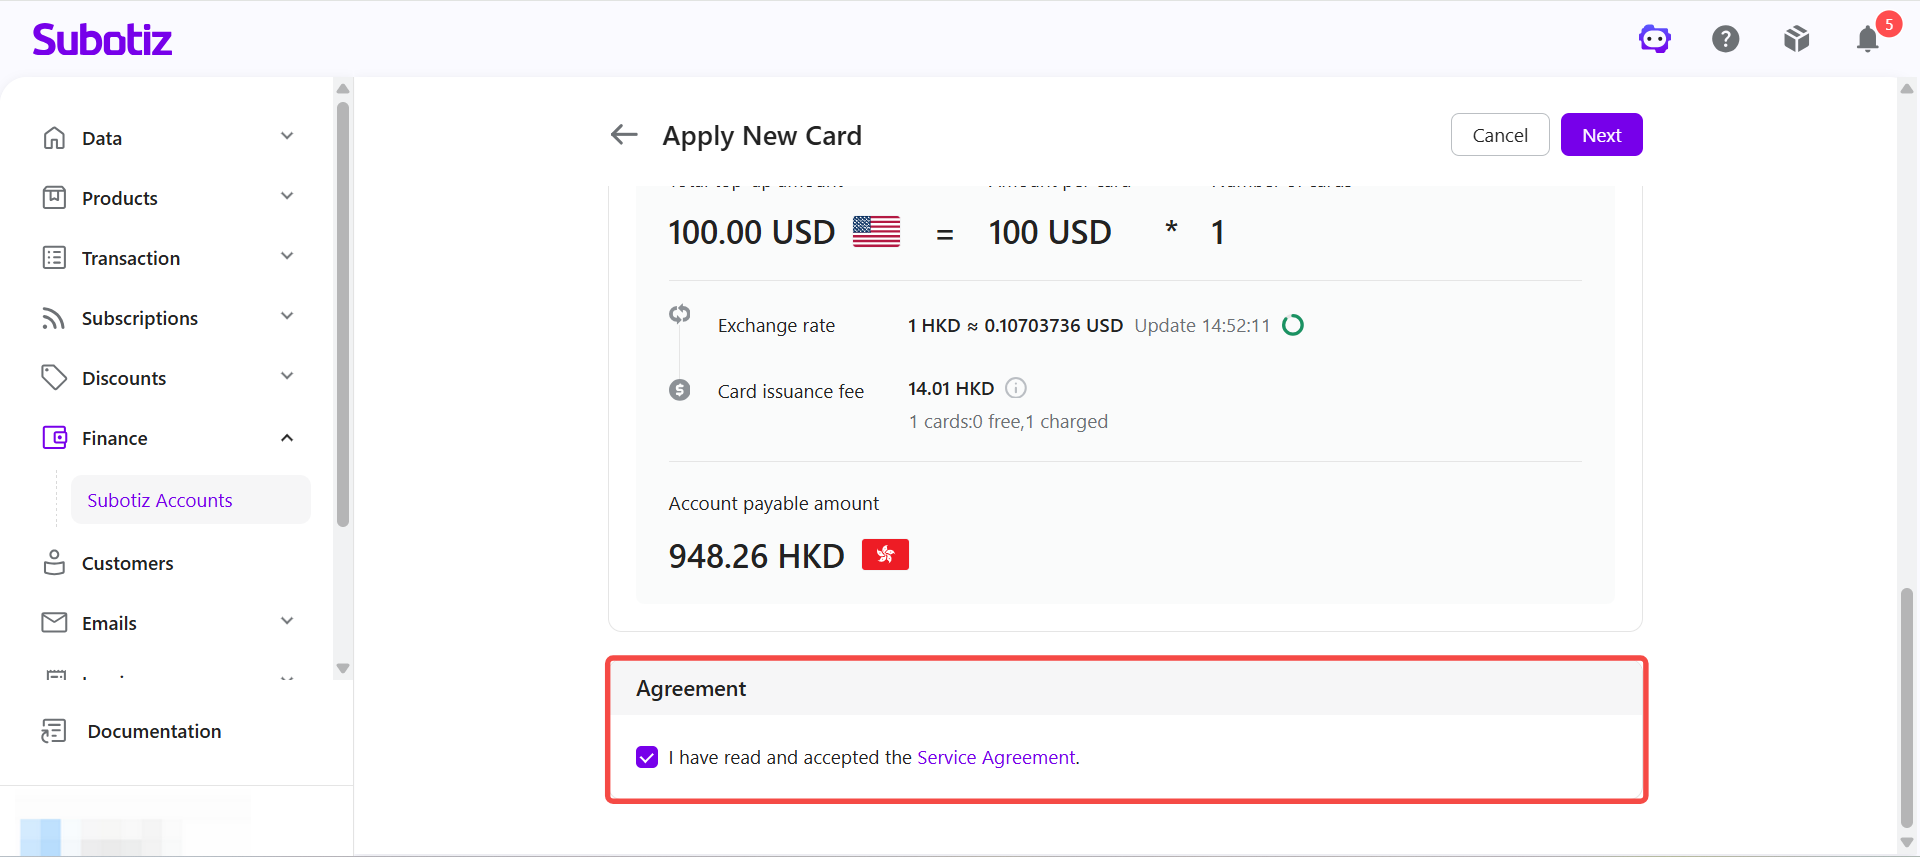Click the Emails envelope icon
The image size is (1920, 857).
(x=54, y=622)
